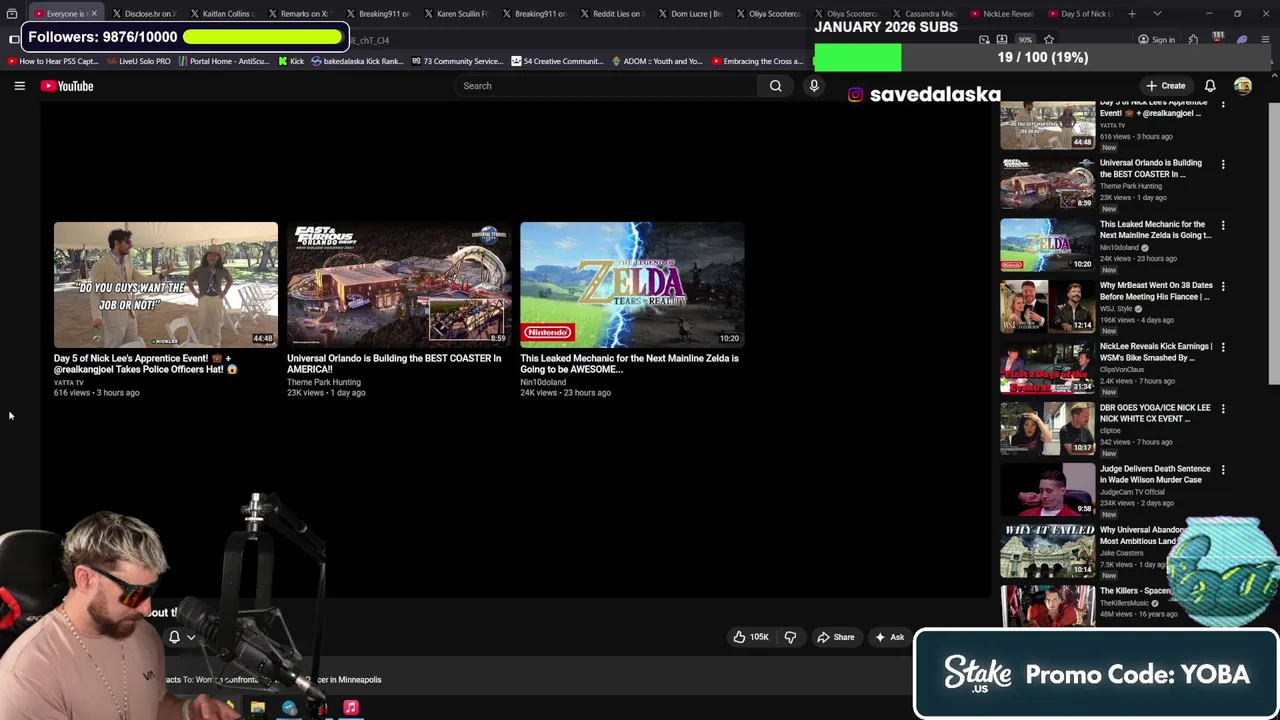The height and width of the screenshot is (720, 1280).
Task: Start voice search with microphone icon
Action: 814,86
